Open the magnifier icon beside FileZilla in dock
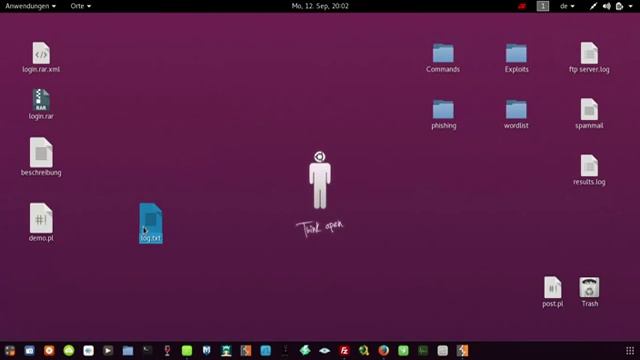 click(364, 351)
